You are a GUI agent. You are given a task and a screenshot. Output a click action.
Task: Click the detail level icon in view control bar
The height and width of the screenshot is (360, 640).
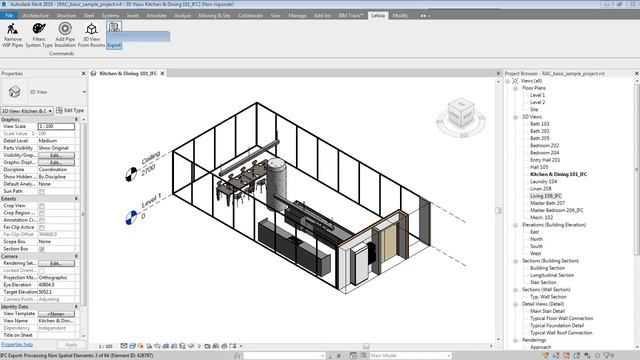coord(124,346)
